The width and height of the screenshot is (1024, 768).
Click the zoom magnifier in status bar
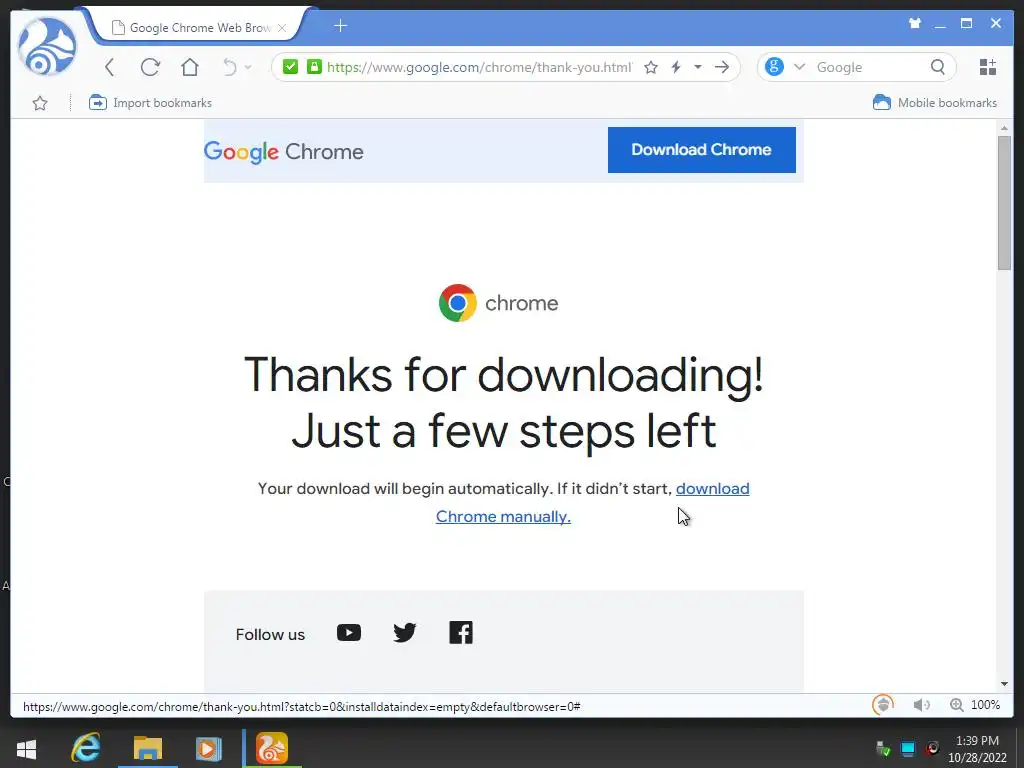click(x=957, y=705)
